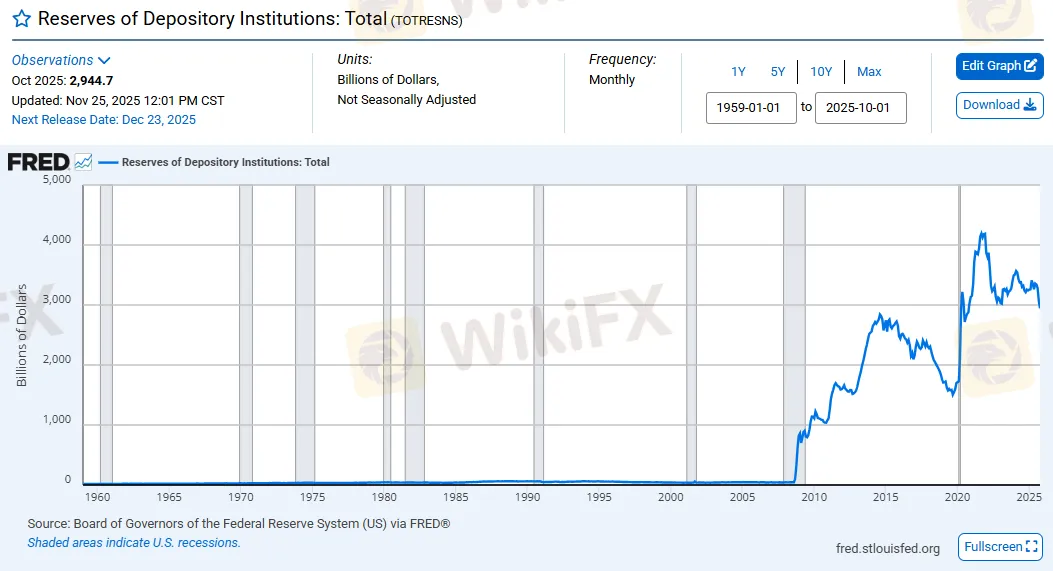Viewport: 1053px width, 571px height.
Task: Select the 5Y range
Action: coord(778,72)
